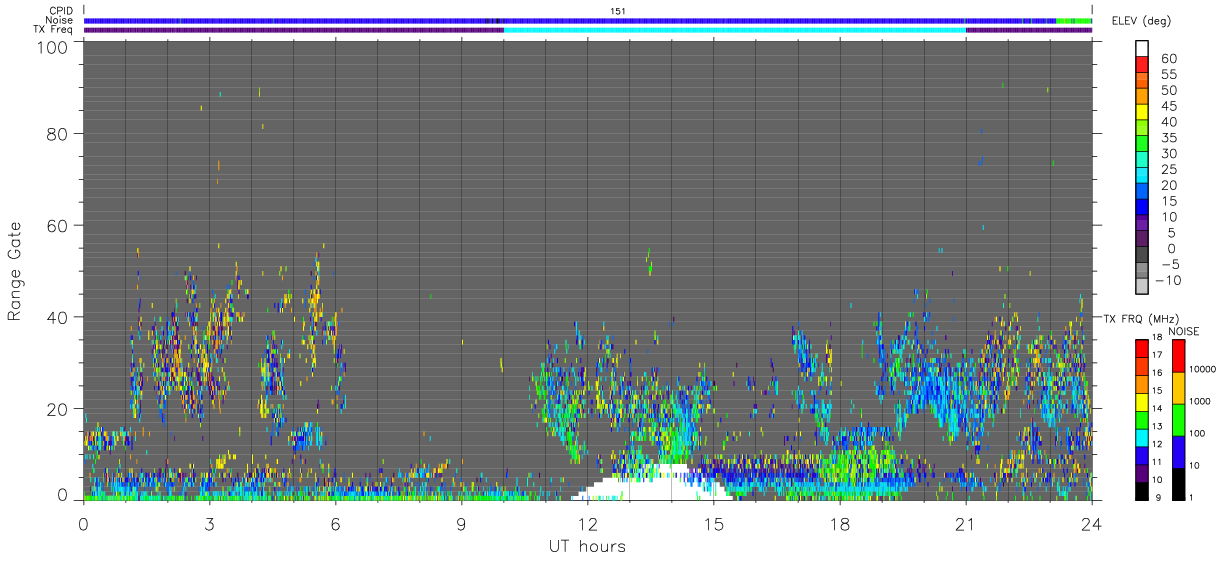Click the 45 label on ELEV scale

1168,105
